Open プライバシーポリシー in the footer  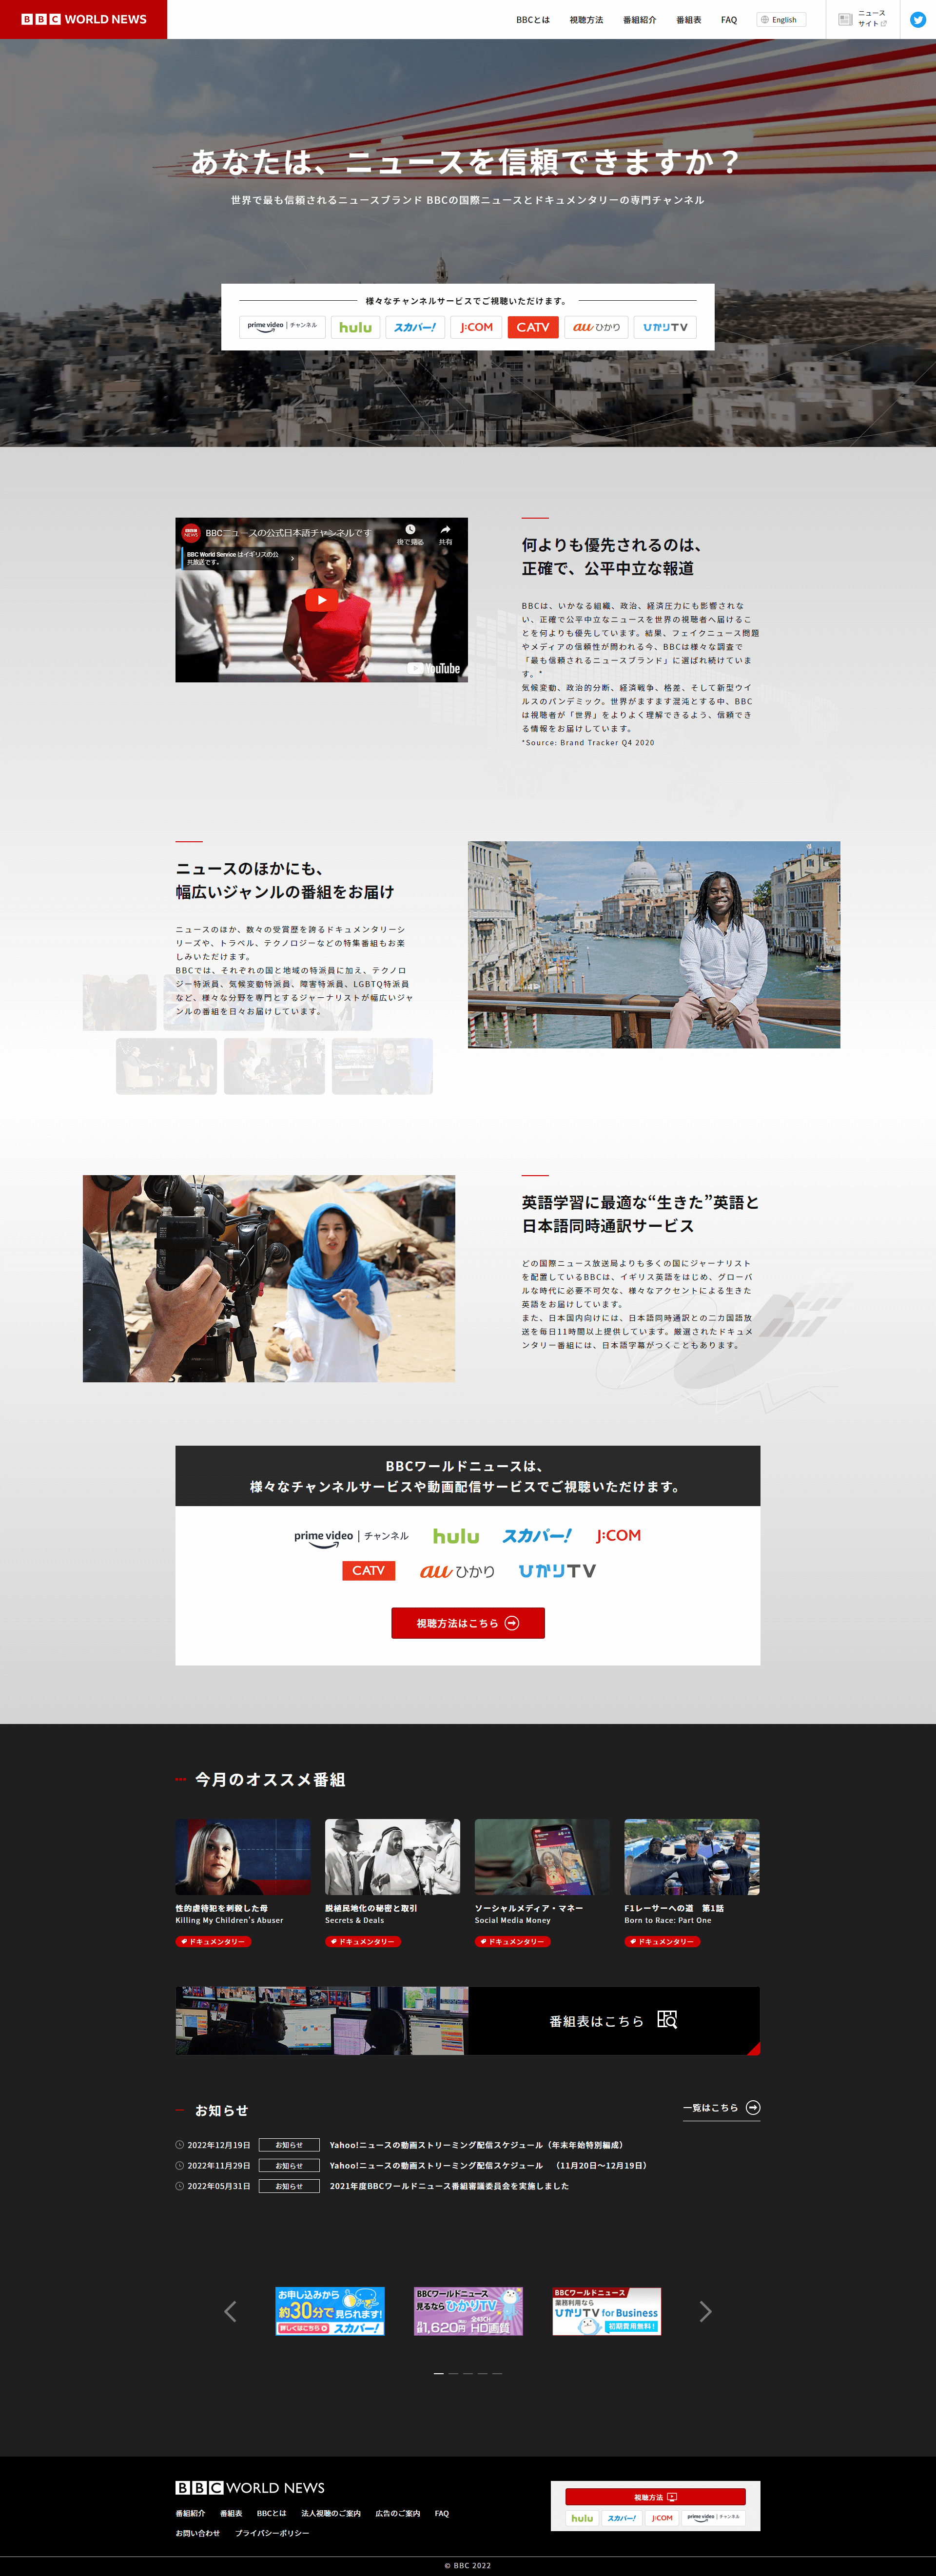272,2533
